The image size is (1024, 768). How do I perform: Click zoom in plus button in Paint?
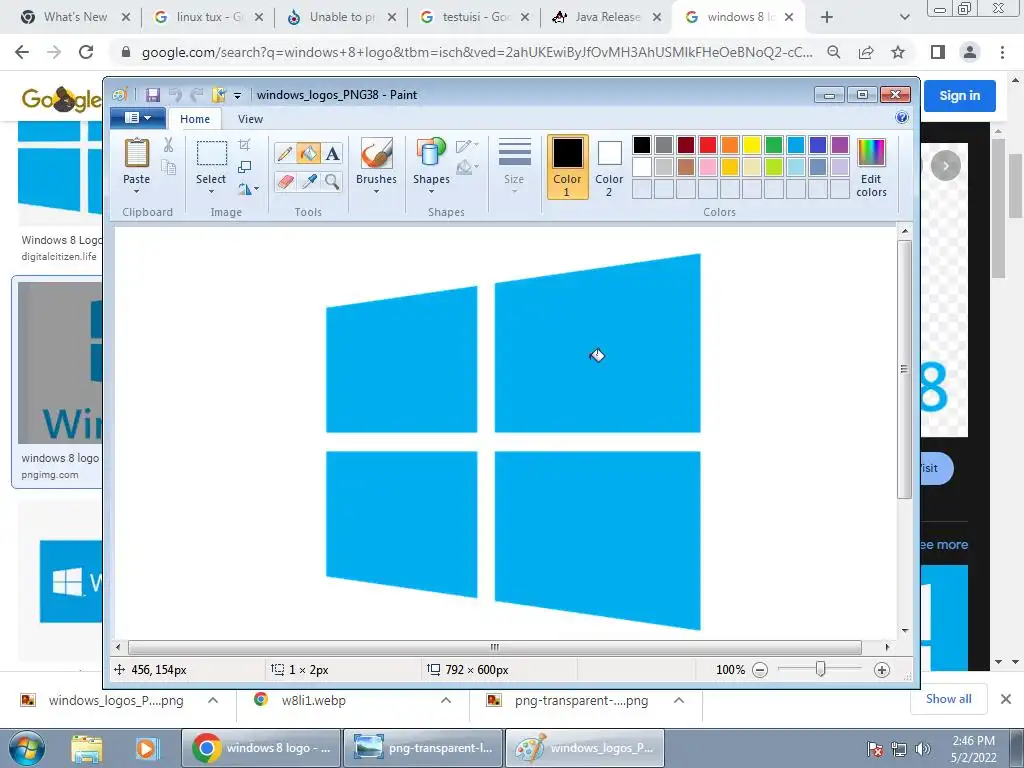(x=882, y=670)
